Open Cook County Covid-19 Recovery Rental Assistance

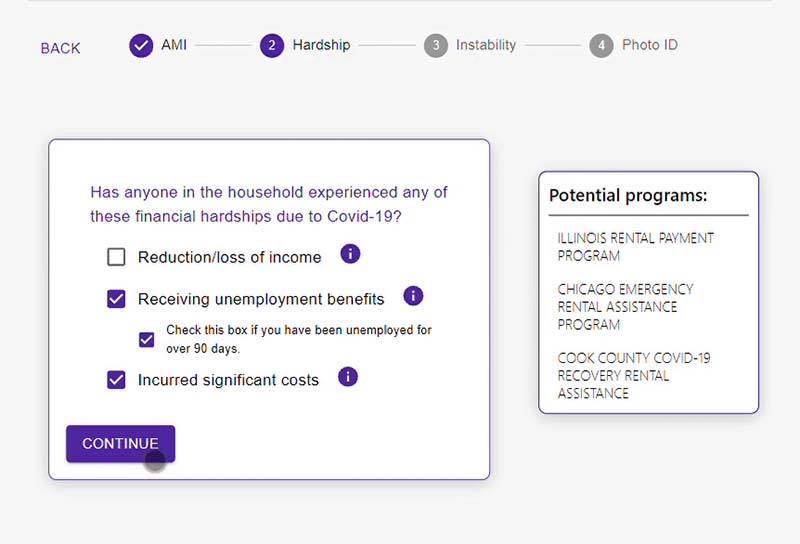coord(634,375)
